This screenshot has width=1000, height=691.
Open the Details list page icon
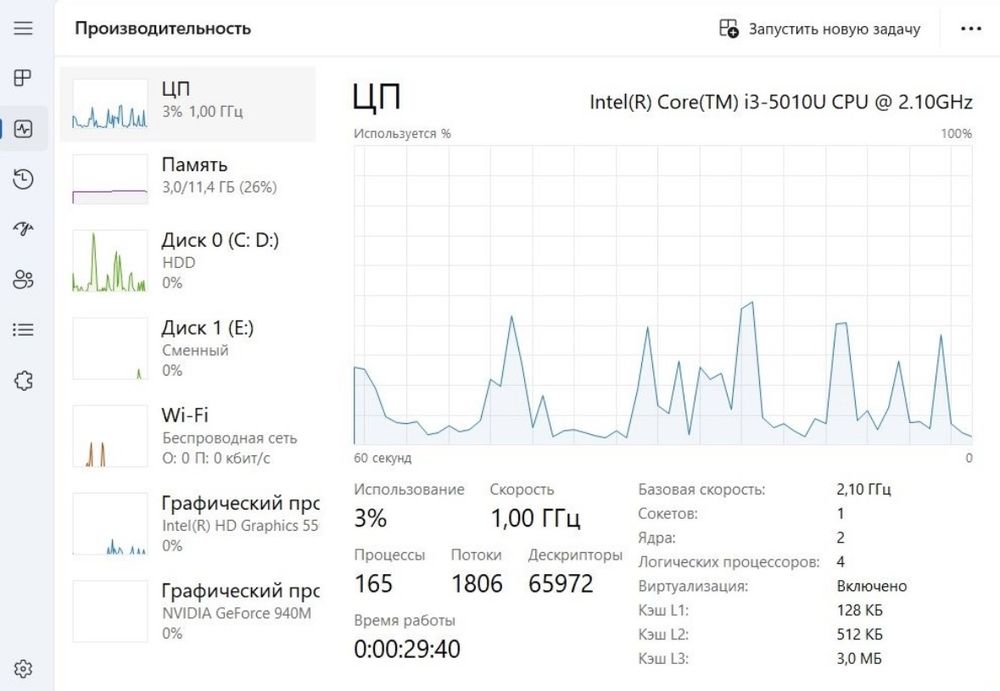point(23,329)
